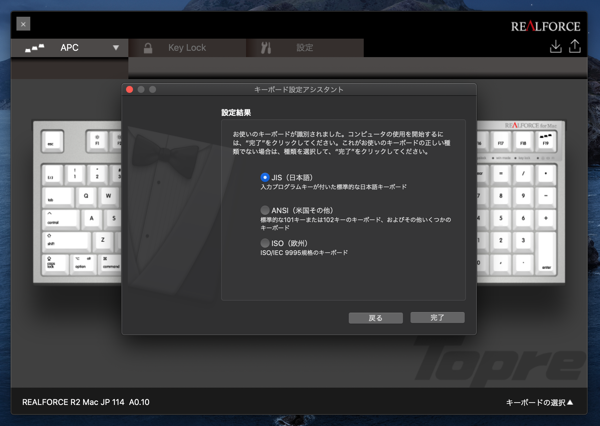Click the F19 key on keyboard image
600x426 pixels.
click(546, 141)
